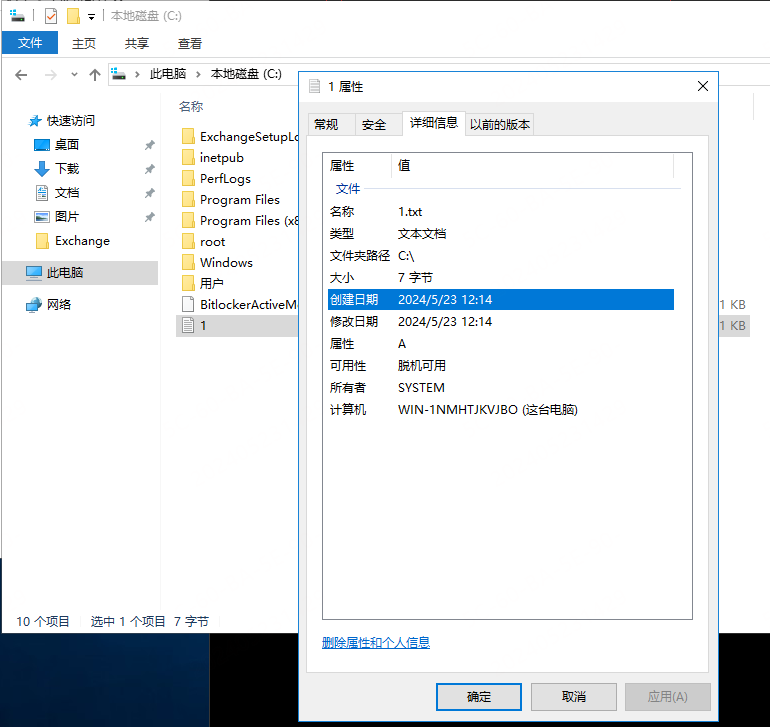
Task: Click the inetpub folder icon
Action: [187, 158]
